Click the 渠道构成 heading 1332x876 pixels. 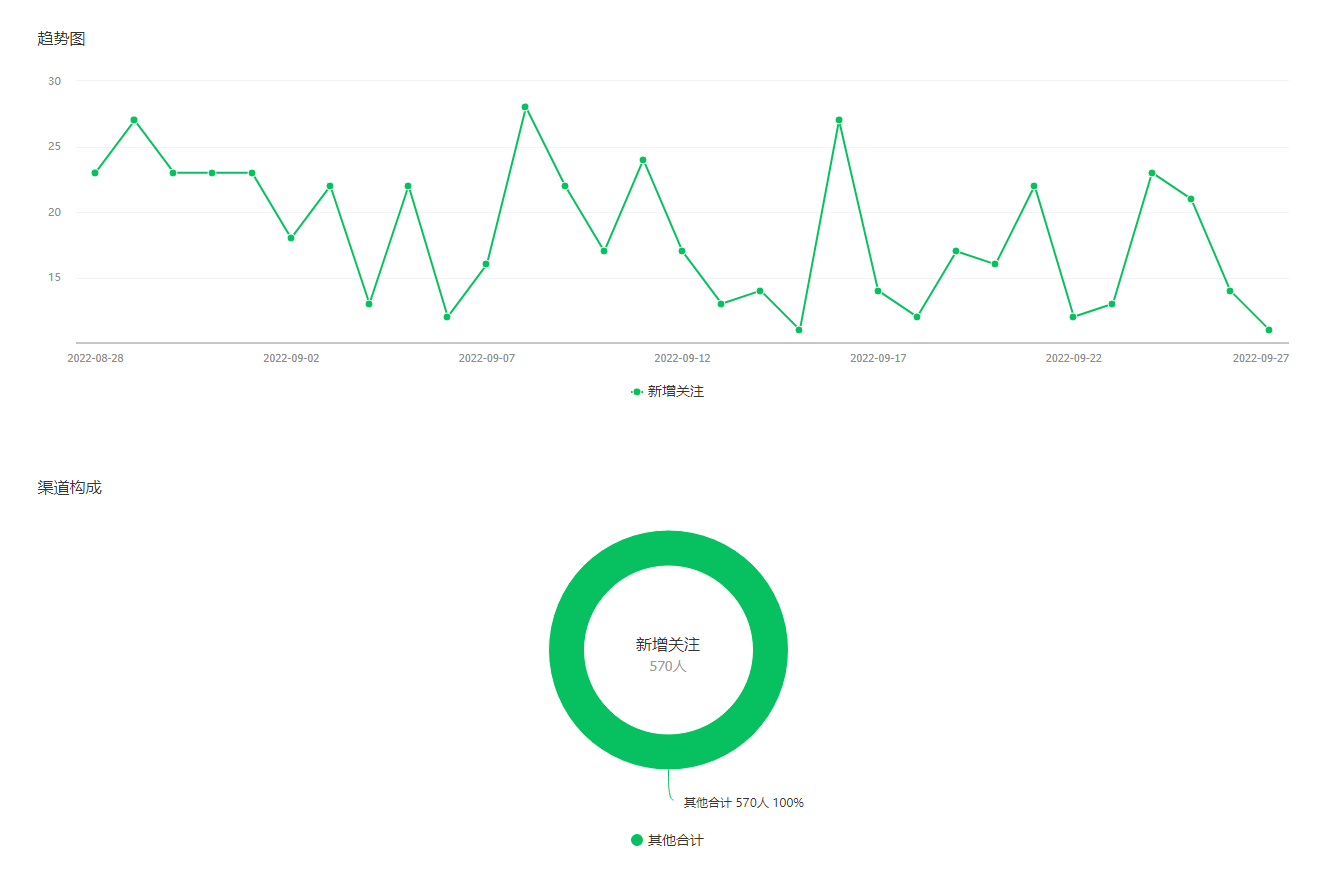[69, 488]
